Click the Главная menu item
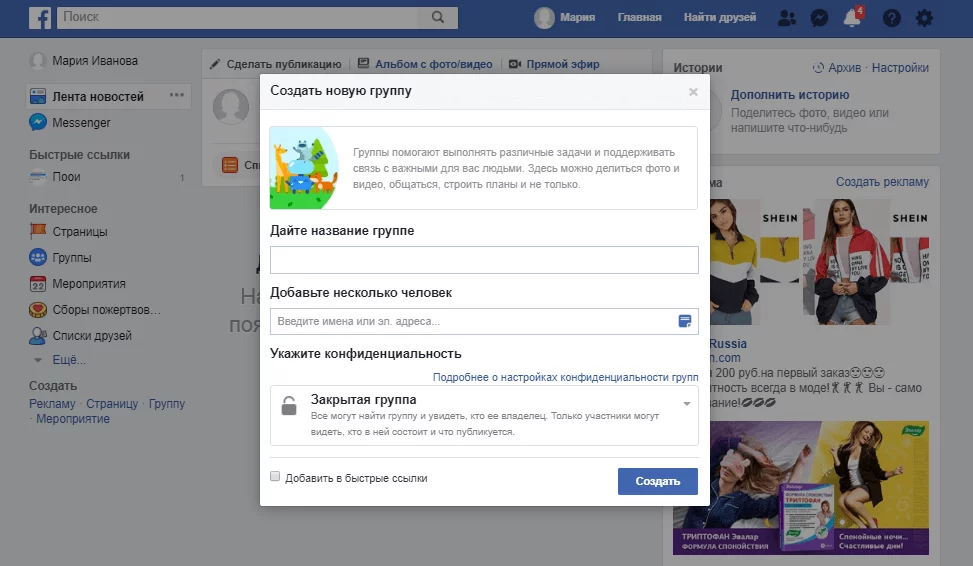Screen dimensions: 973x566 (639, 17)
